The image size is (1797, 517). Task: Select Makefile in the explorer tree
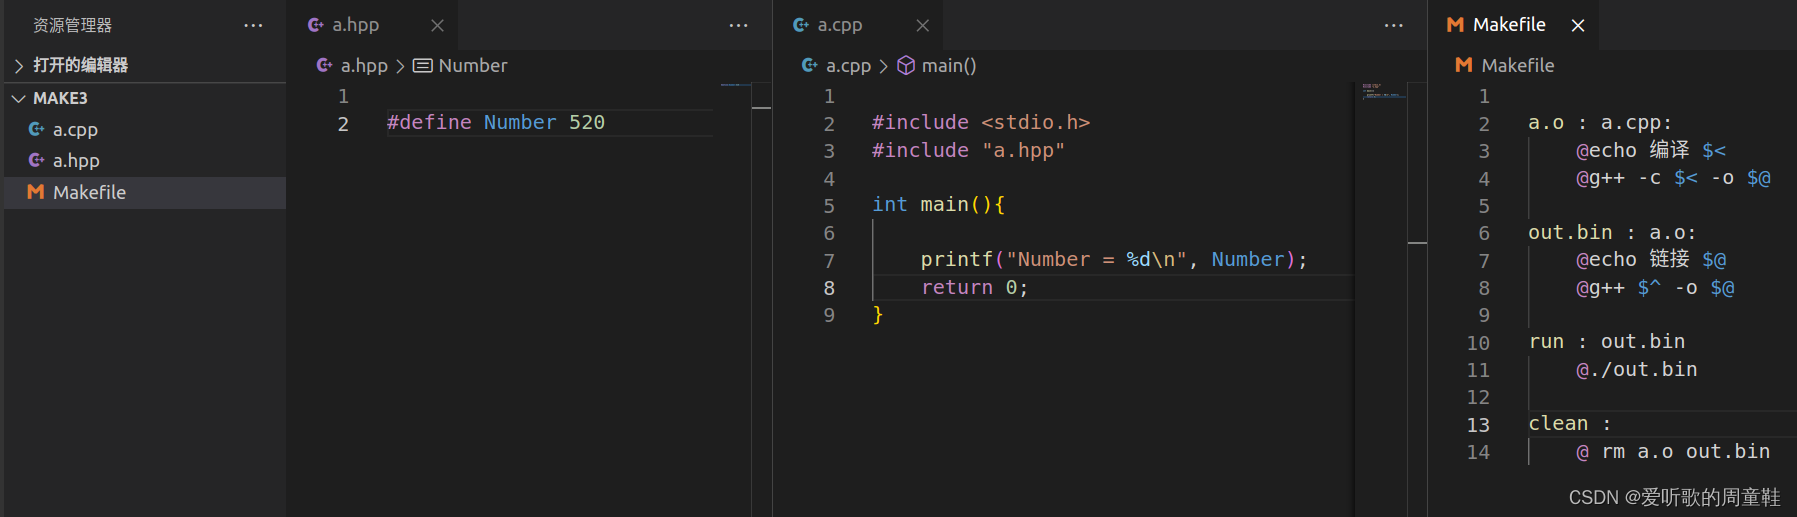coord(145,192)
